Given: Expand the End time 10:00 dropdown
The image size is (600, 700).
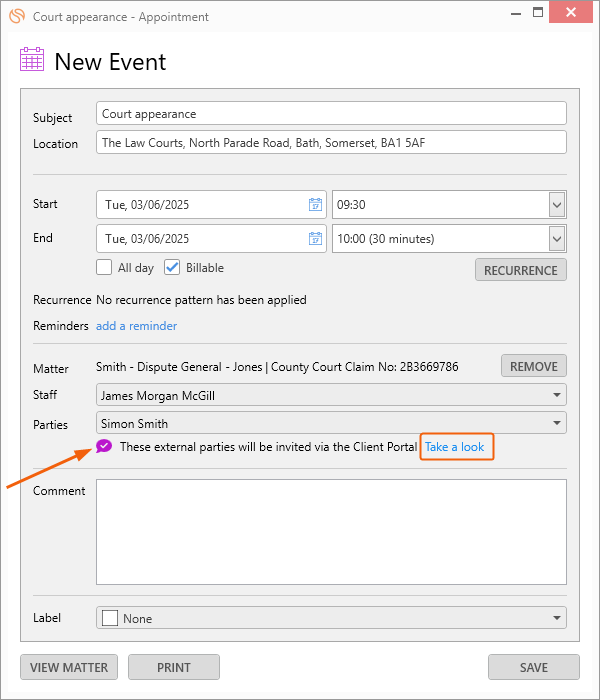Looking at the screenshot, I should (557, 239).
